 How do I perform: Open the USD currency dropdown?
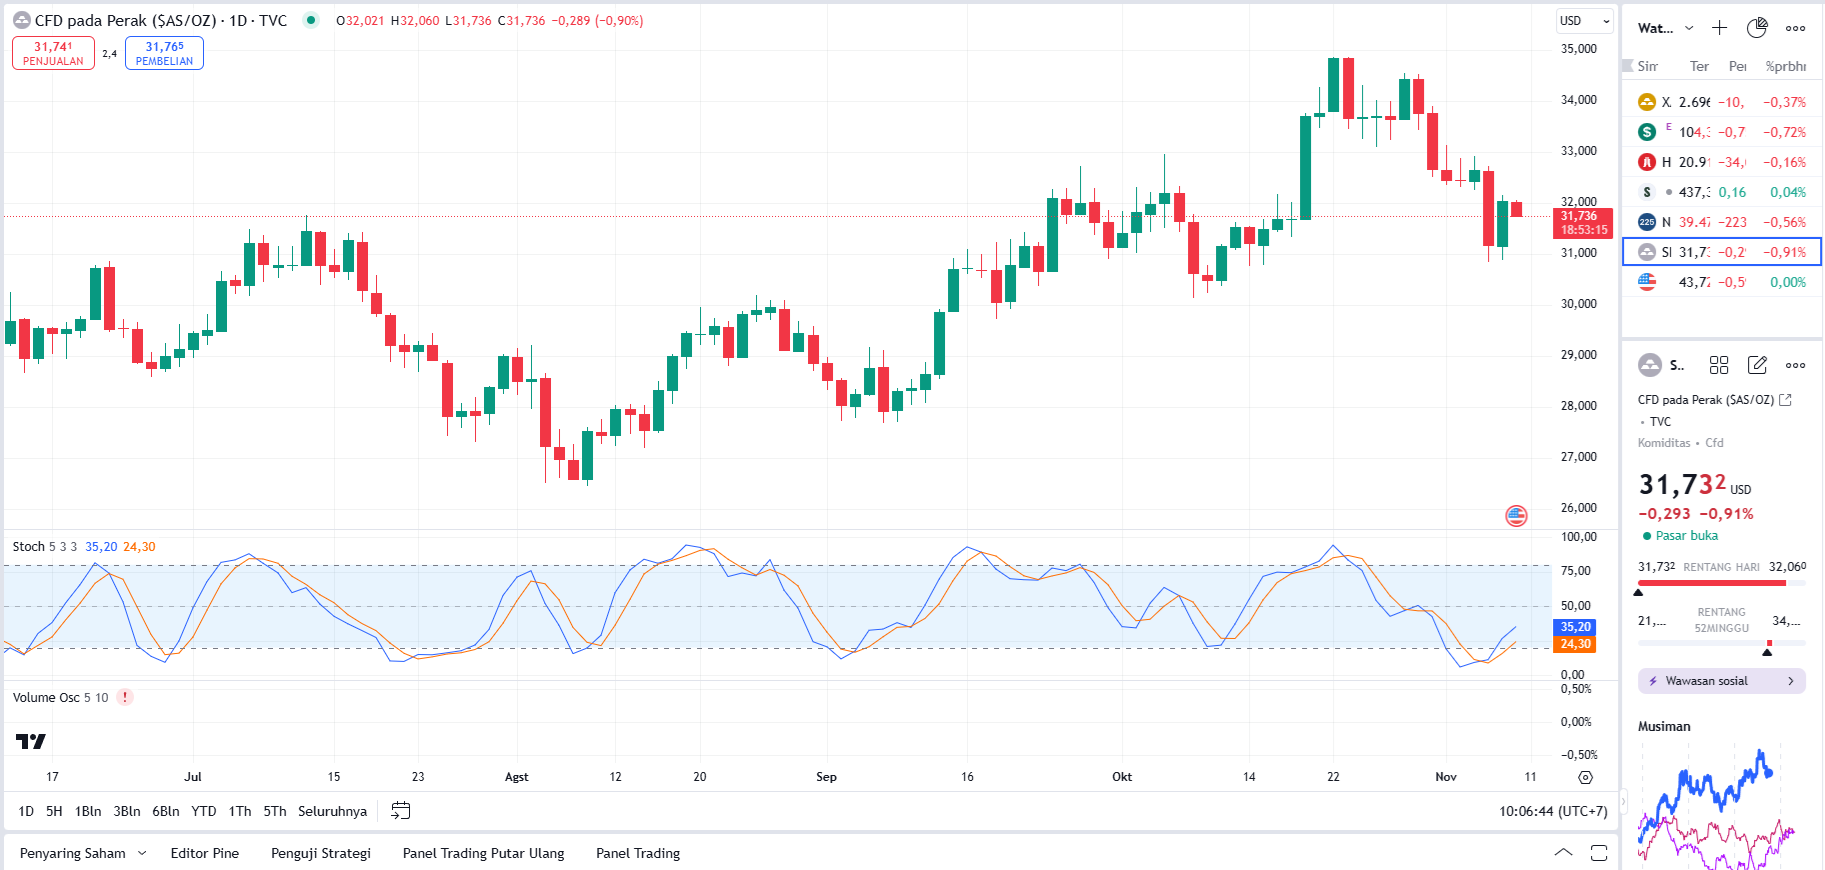(1585, 21)
